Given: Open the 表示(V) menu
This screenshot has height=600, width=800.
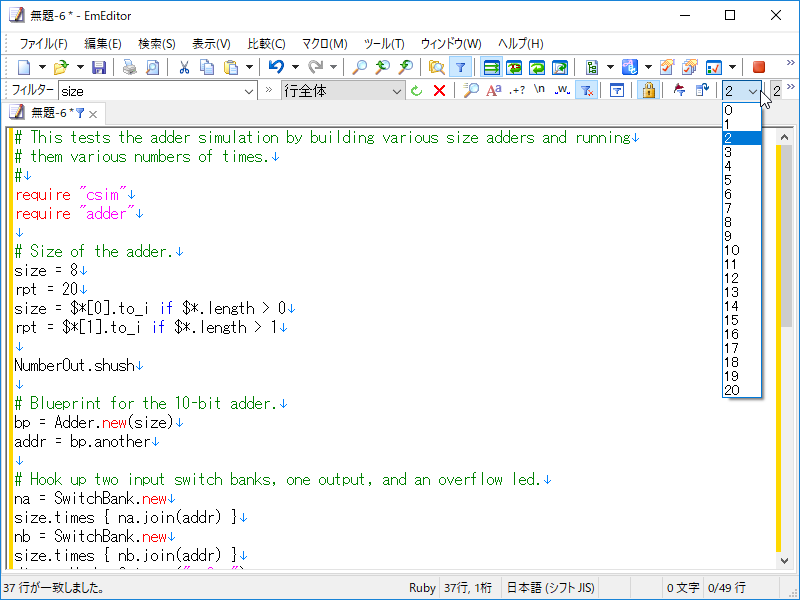Looking at the screenshot, I should coord(211,44).
